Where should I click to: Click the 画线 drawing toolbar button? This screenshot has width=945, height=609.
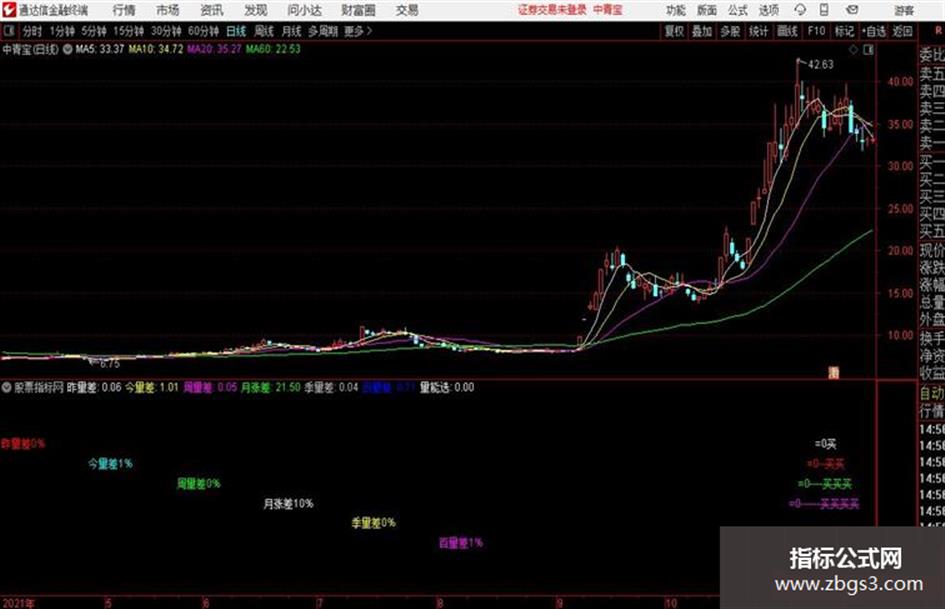pyautogui.click(x=788, y=31)
